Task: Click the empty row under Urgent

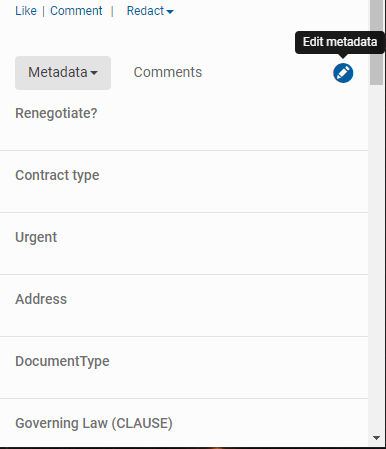Action: coord(184,259)
